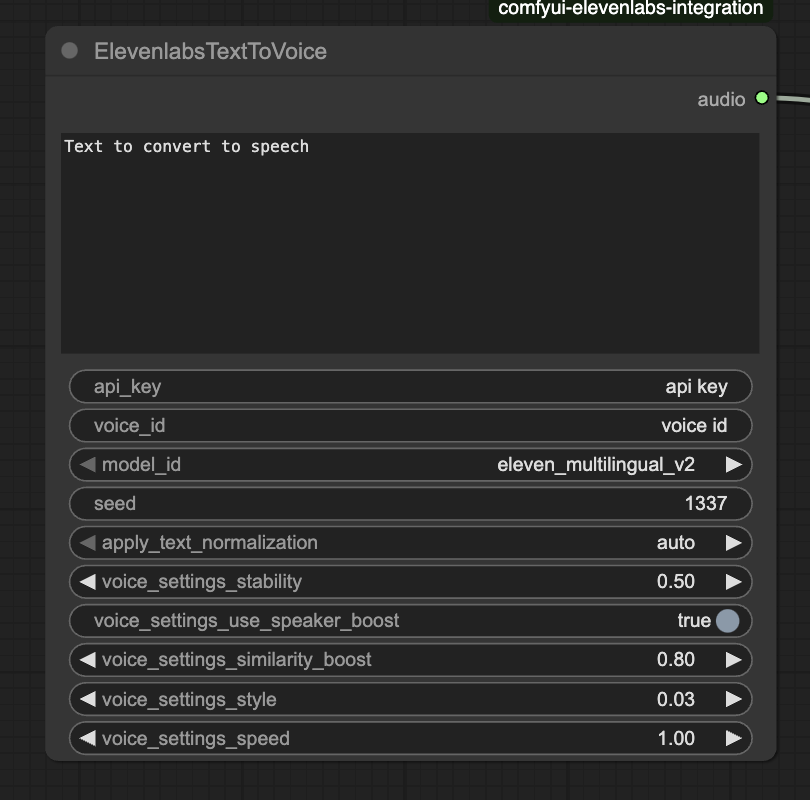
Task: Edit the api_key field
Action: tap(410, 386)
